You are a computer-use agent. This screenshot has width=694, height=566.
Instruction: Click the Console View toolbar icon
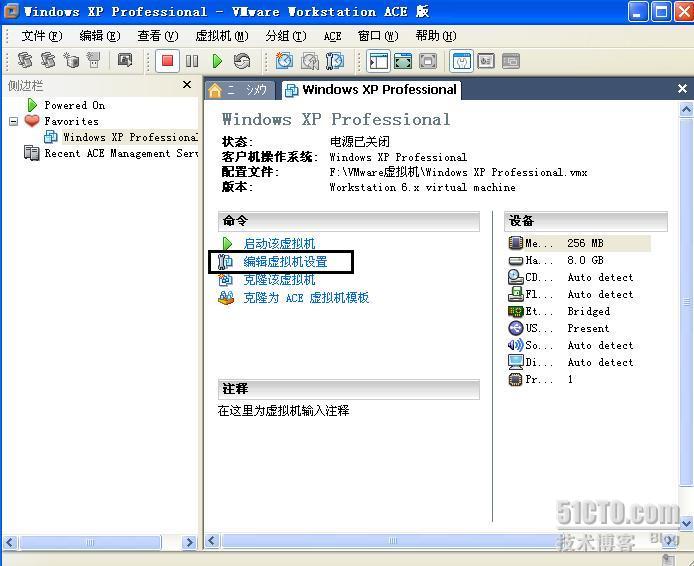coord(511,61)
